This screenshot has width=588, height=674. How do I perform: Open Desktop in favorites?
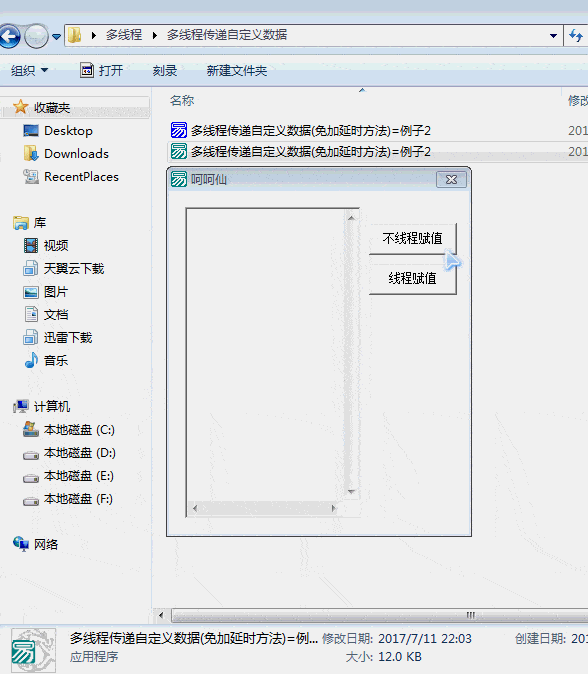[58, 131]
